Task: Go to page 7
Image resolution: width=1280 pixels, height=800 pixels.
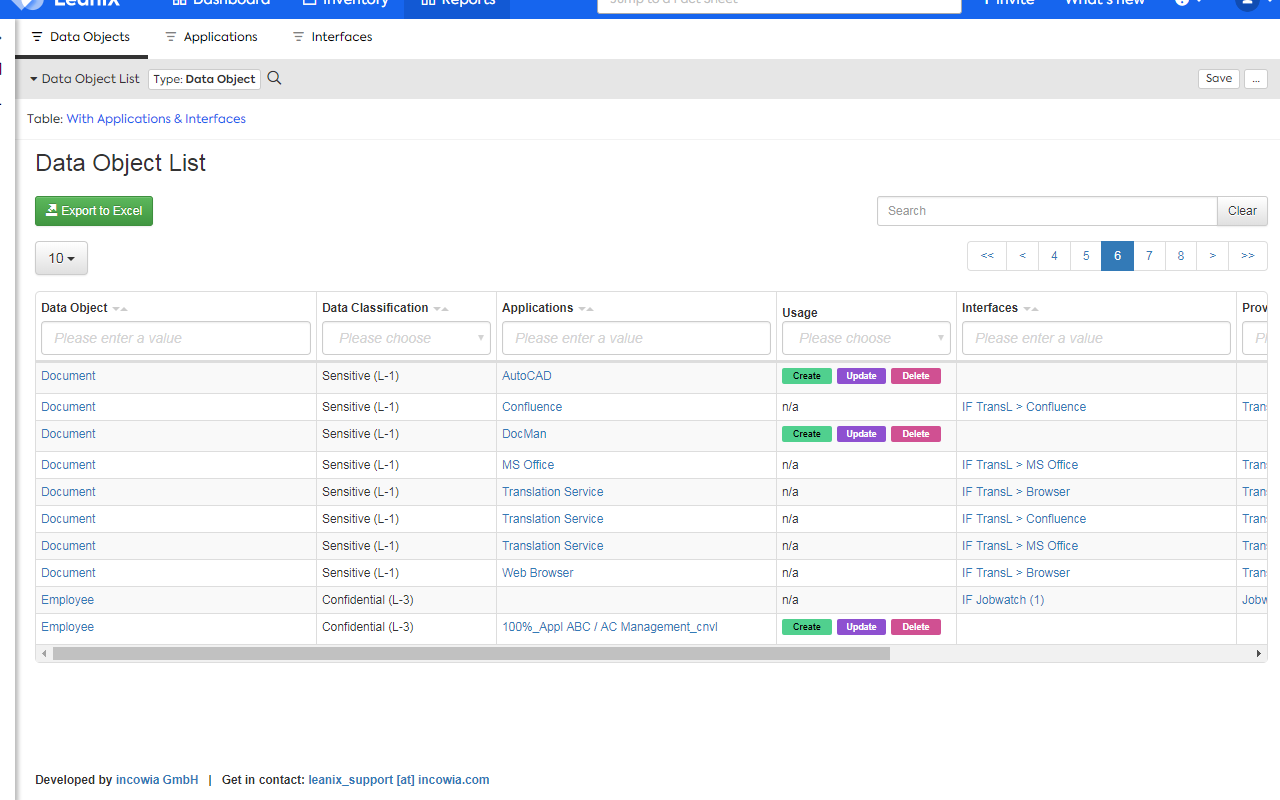Action: click(1149, 256)
